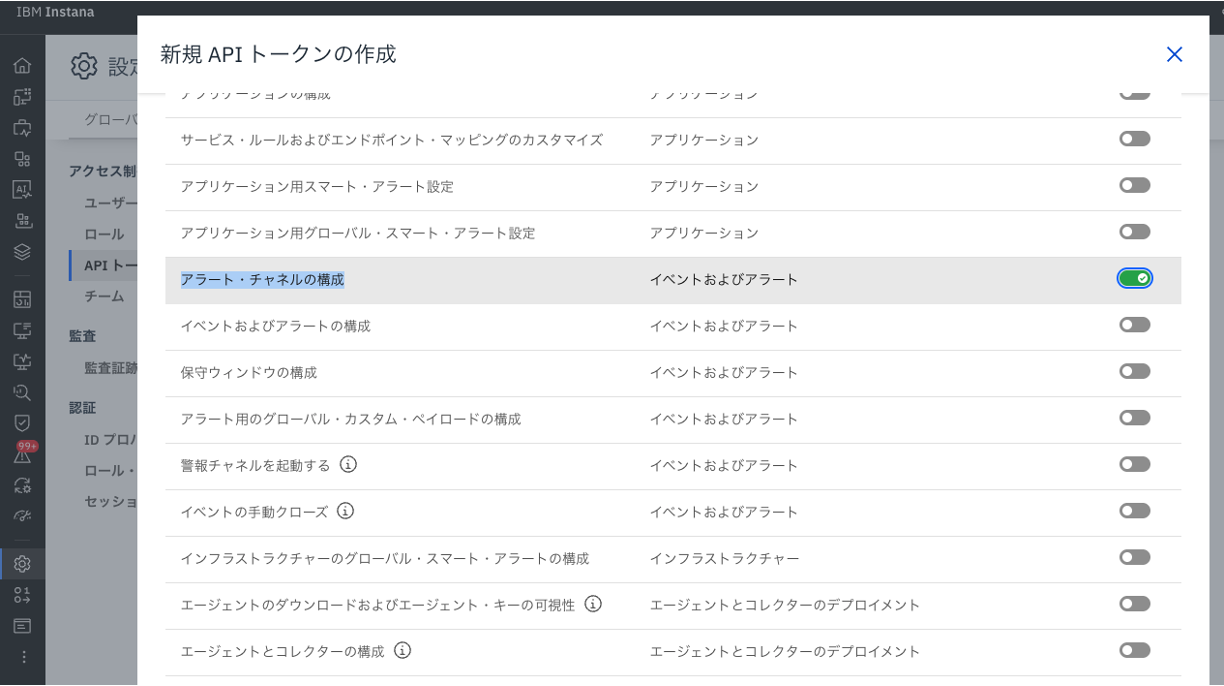Image resolution: width=1224 pixels, height=686 pixels.
Task: Open the warning triangle icon with 99+ badge
Action: [22, 454]
